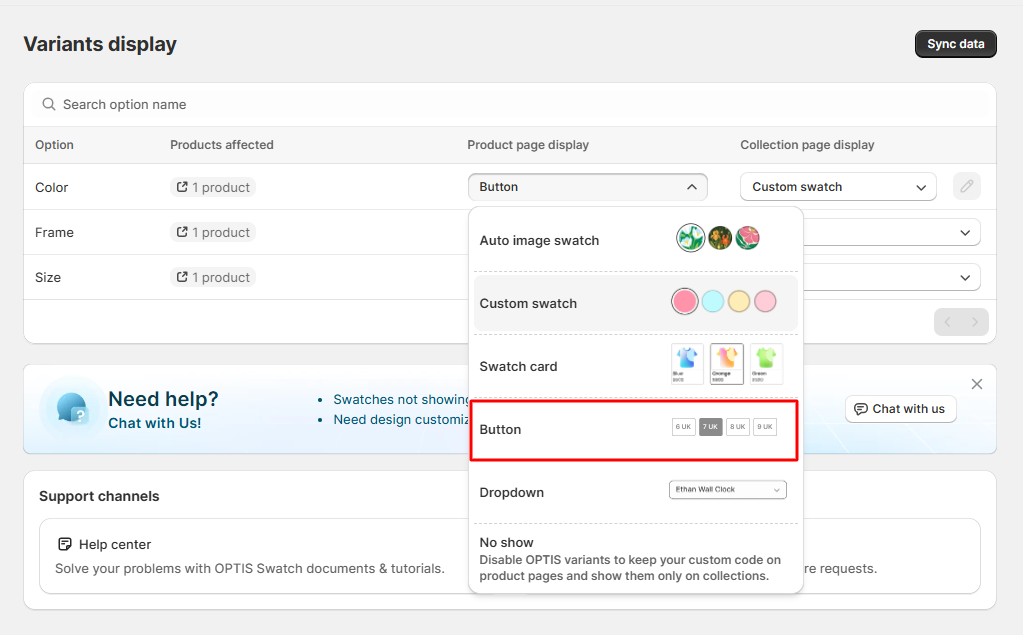
Task: Select the Auto image swatch option
Action: (x=635, y=240)
